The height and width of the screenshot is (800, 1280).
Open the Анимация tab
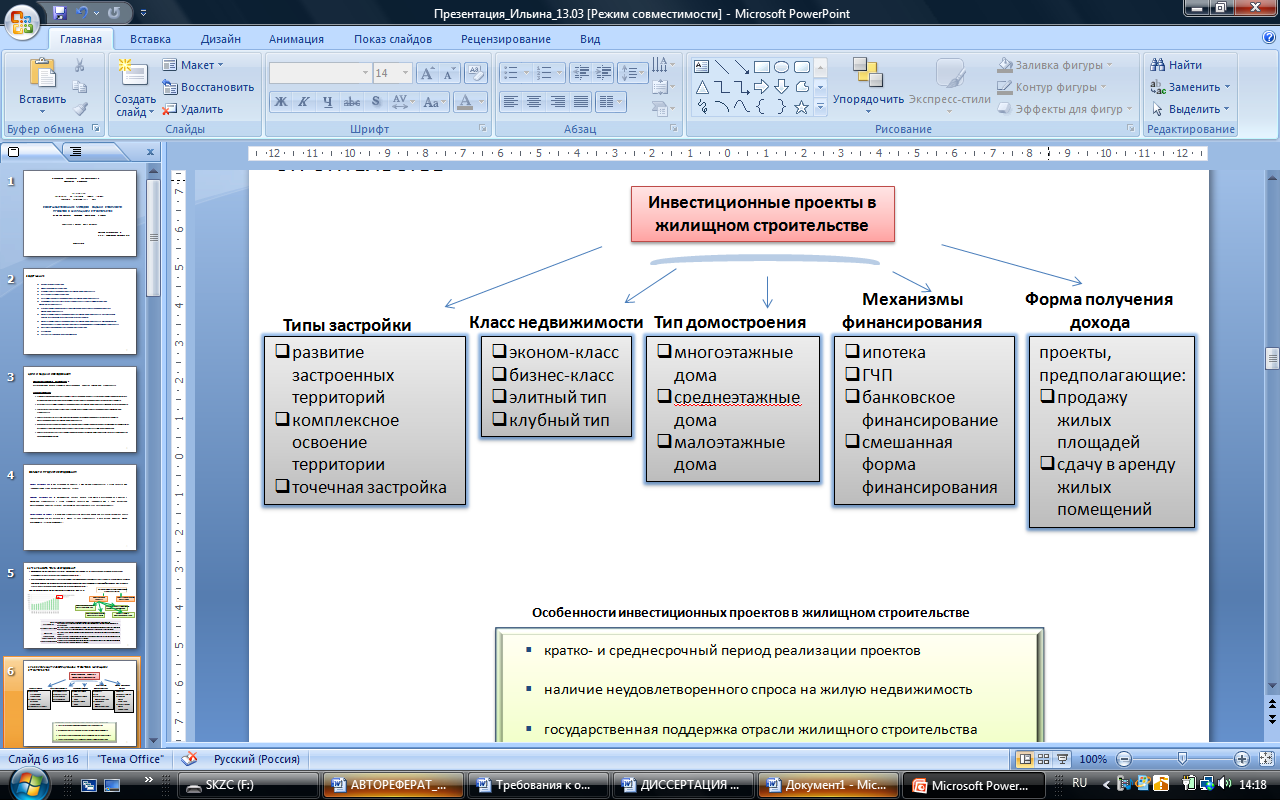[x=296, y=39]
